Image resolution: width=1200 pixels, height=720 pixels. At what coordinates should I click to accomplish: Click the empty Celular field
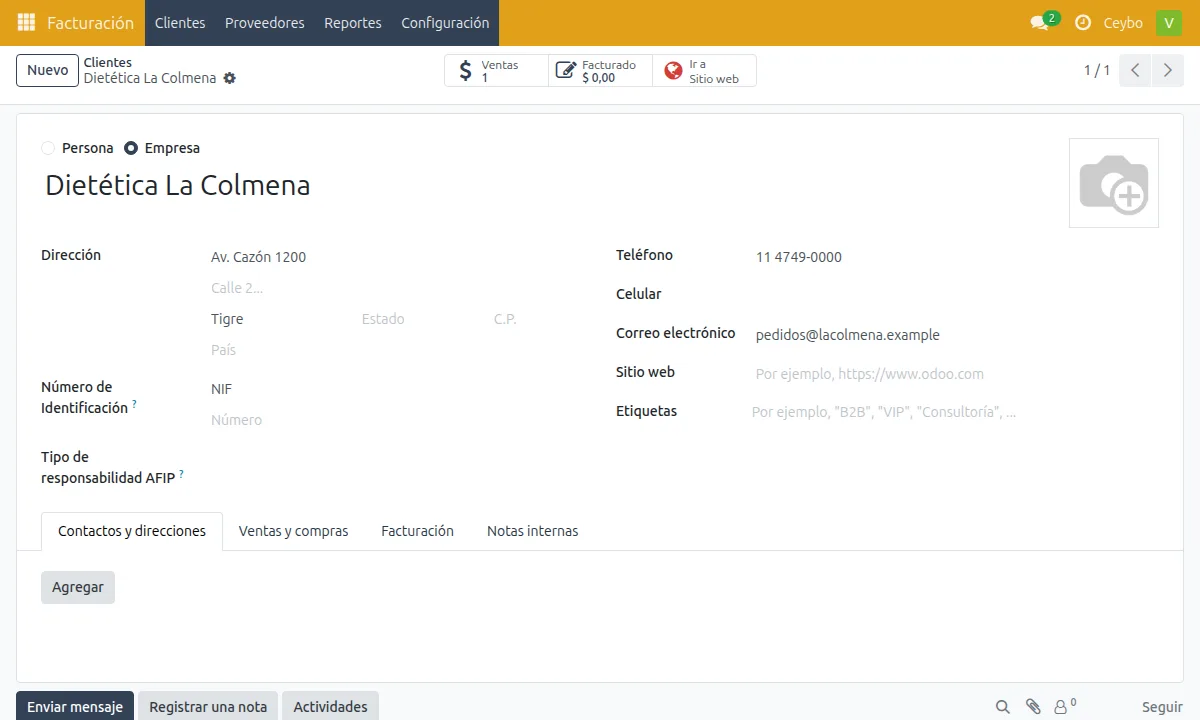click(955, 295)
